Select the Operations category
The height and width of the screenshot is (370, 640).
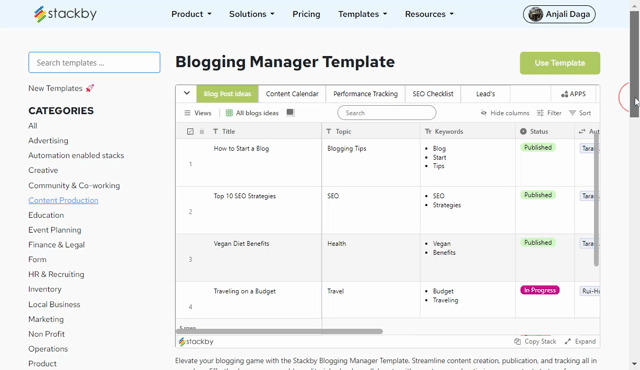click(x=48, y=349)
